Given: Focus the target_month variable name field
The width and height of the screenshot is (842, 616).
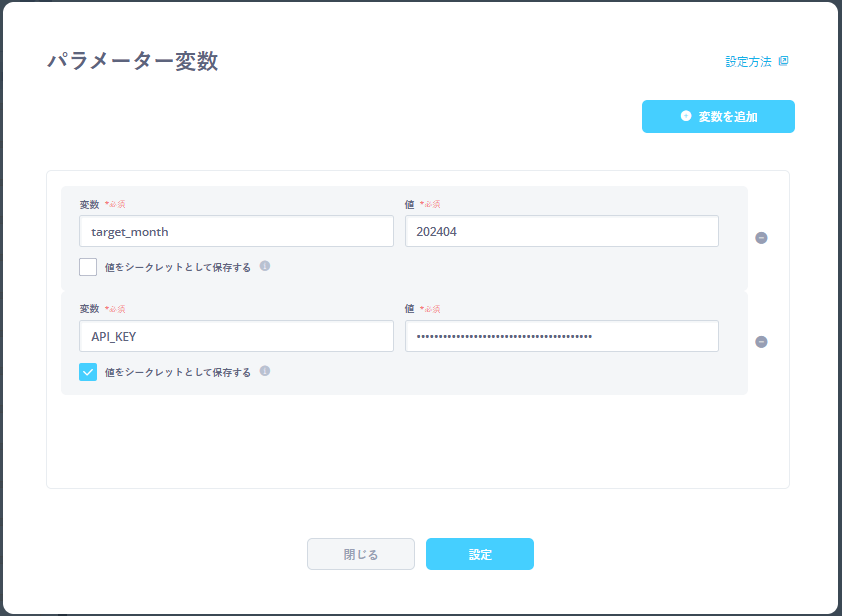Looking at the screenshot, I should point(236,231).
